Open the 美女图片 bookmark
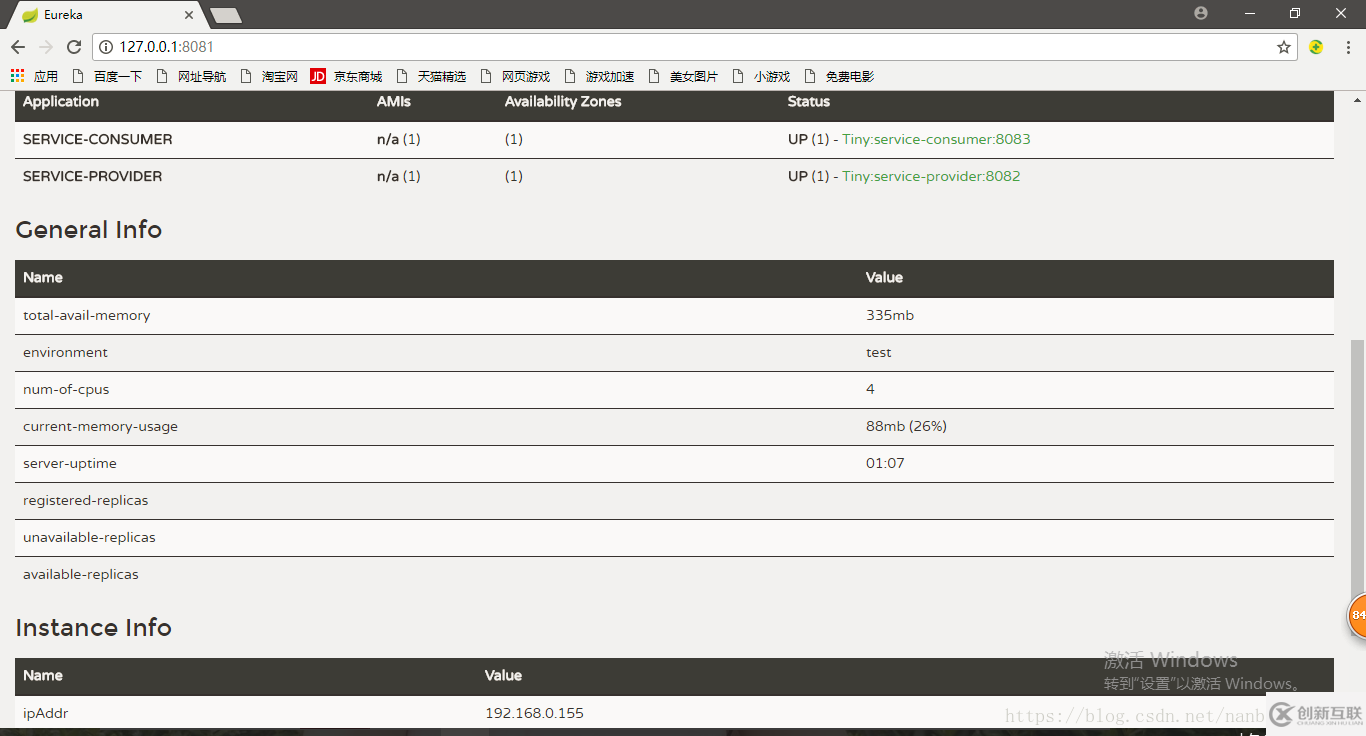Viewport: 1366px width, 736px height. (683, 76)
